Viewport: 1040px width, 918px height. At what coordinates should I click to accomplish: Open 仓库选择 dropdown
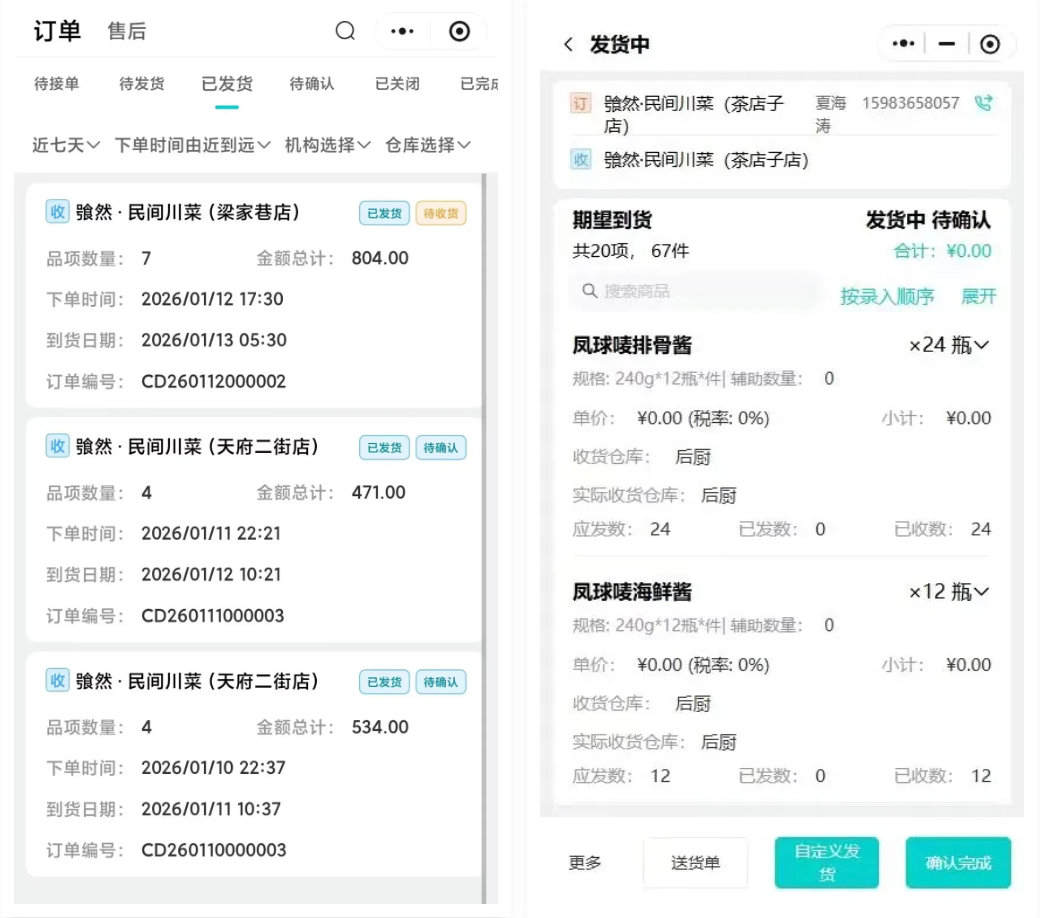pos(428,145)
